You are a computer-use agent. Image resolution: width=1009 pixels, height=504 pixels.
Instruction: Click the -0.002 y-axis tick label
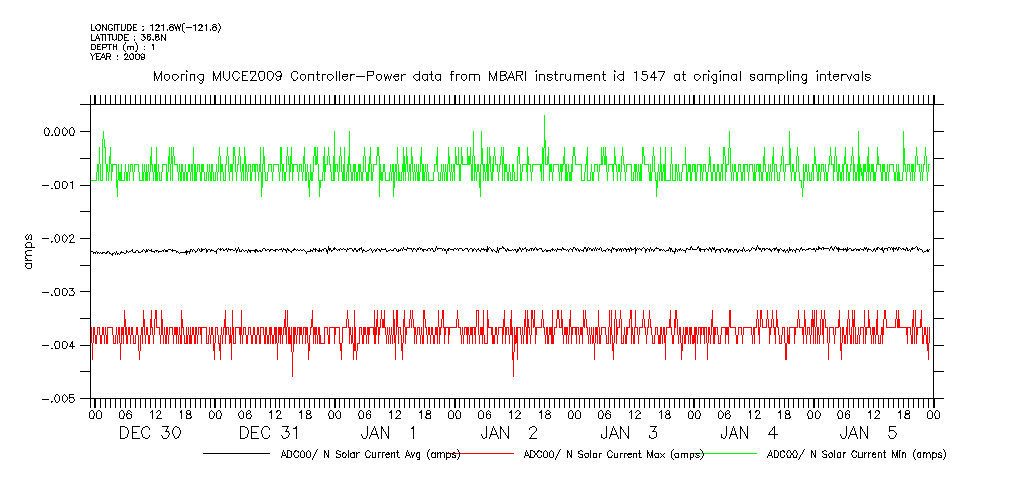(x=54, y=238)
